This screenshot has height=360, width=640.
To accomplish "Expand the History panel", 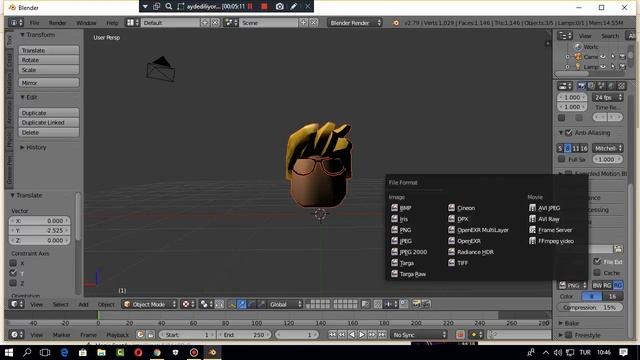I will [x=23, y=147].
